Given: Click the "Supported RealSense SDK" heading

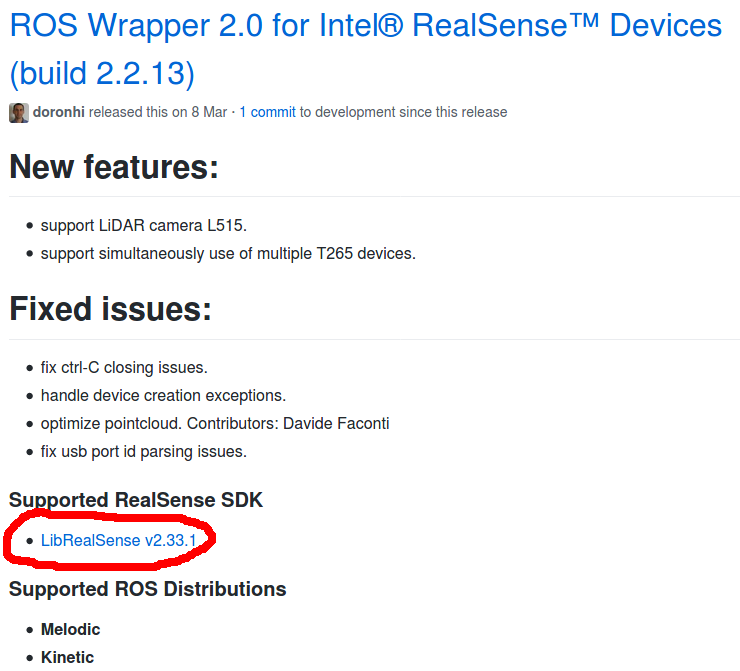Looking at the screenshot, I should (136, 500).
